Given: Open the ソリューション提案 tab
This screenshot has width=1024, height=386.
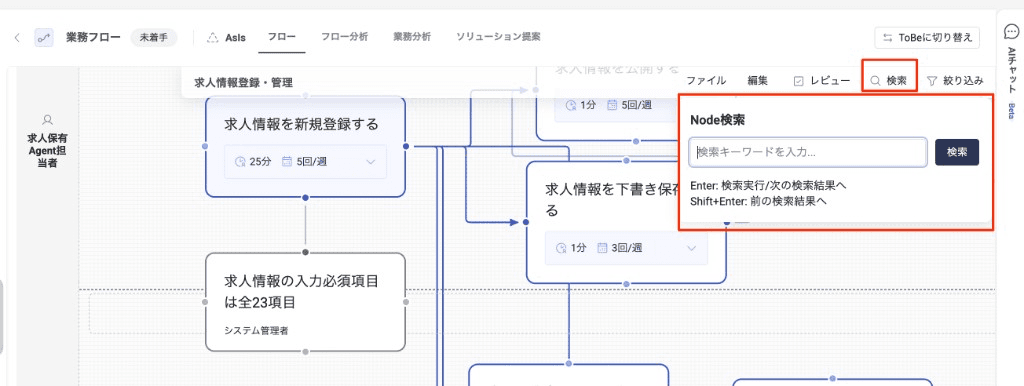Looking at the screenshot, I should (498, 37).
